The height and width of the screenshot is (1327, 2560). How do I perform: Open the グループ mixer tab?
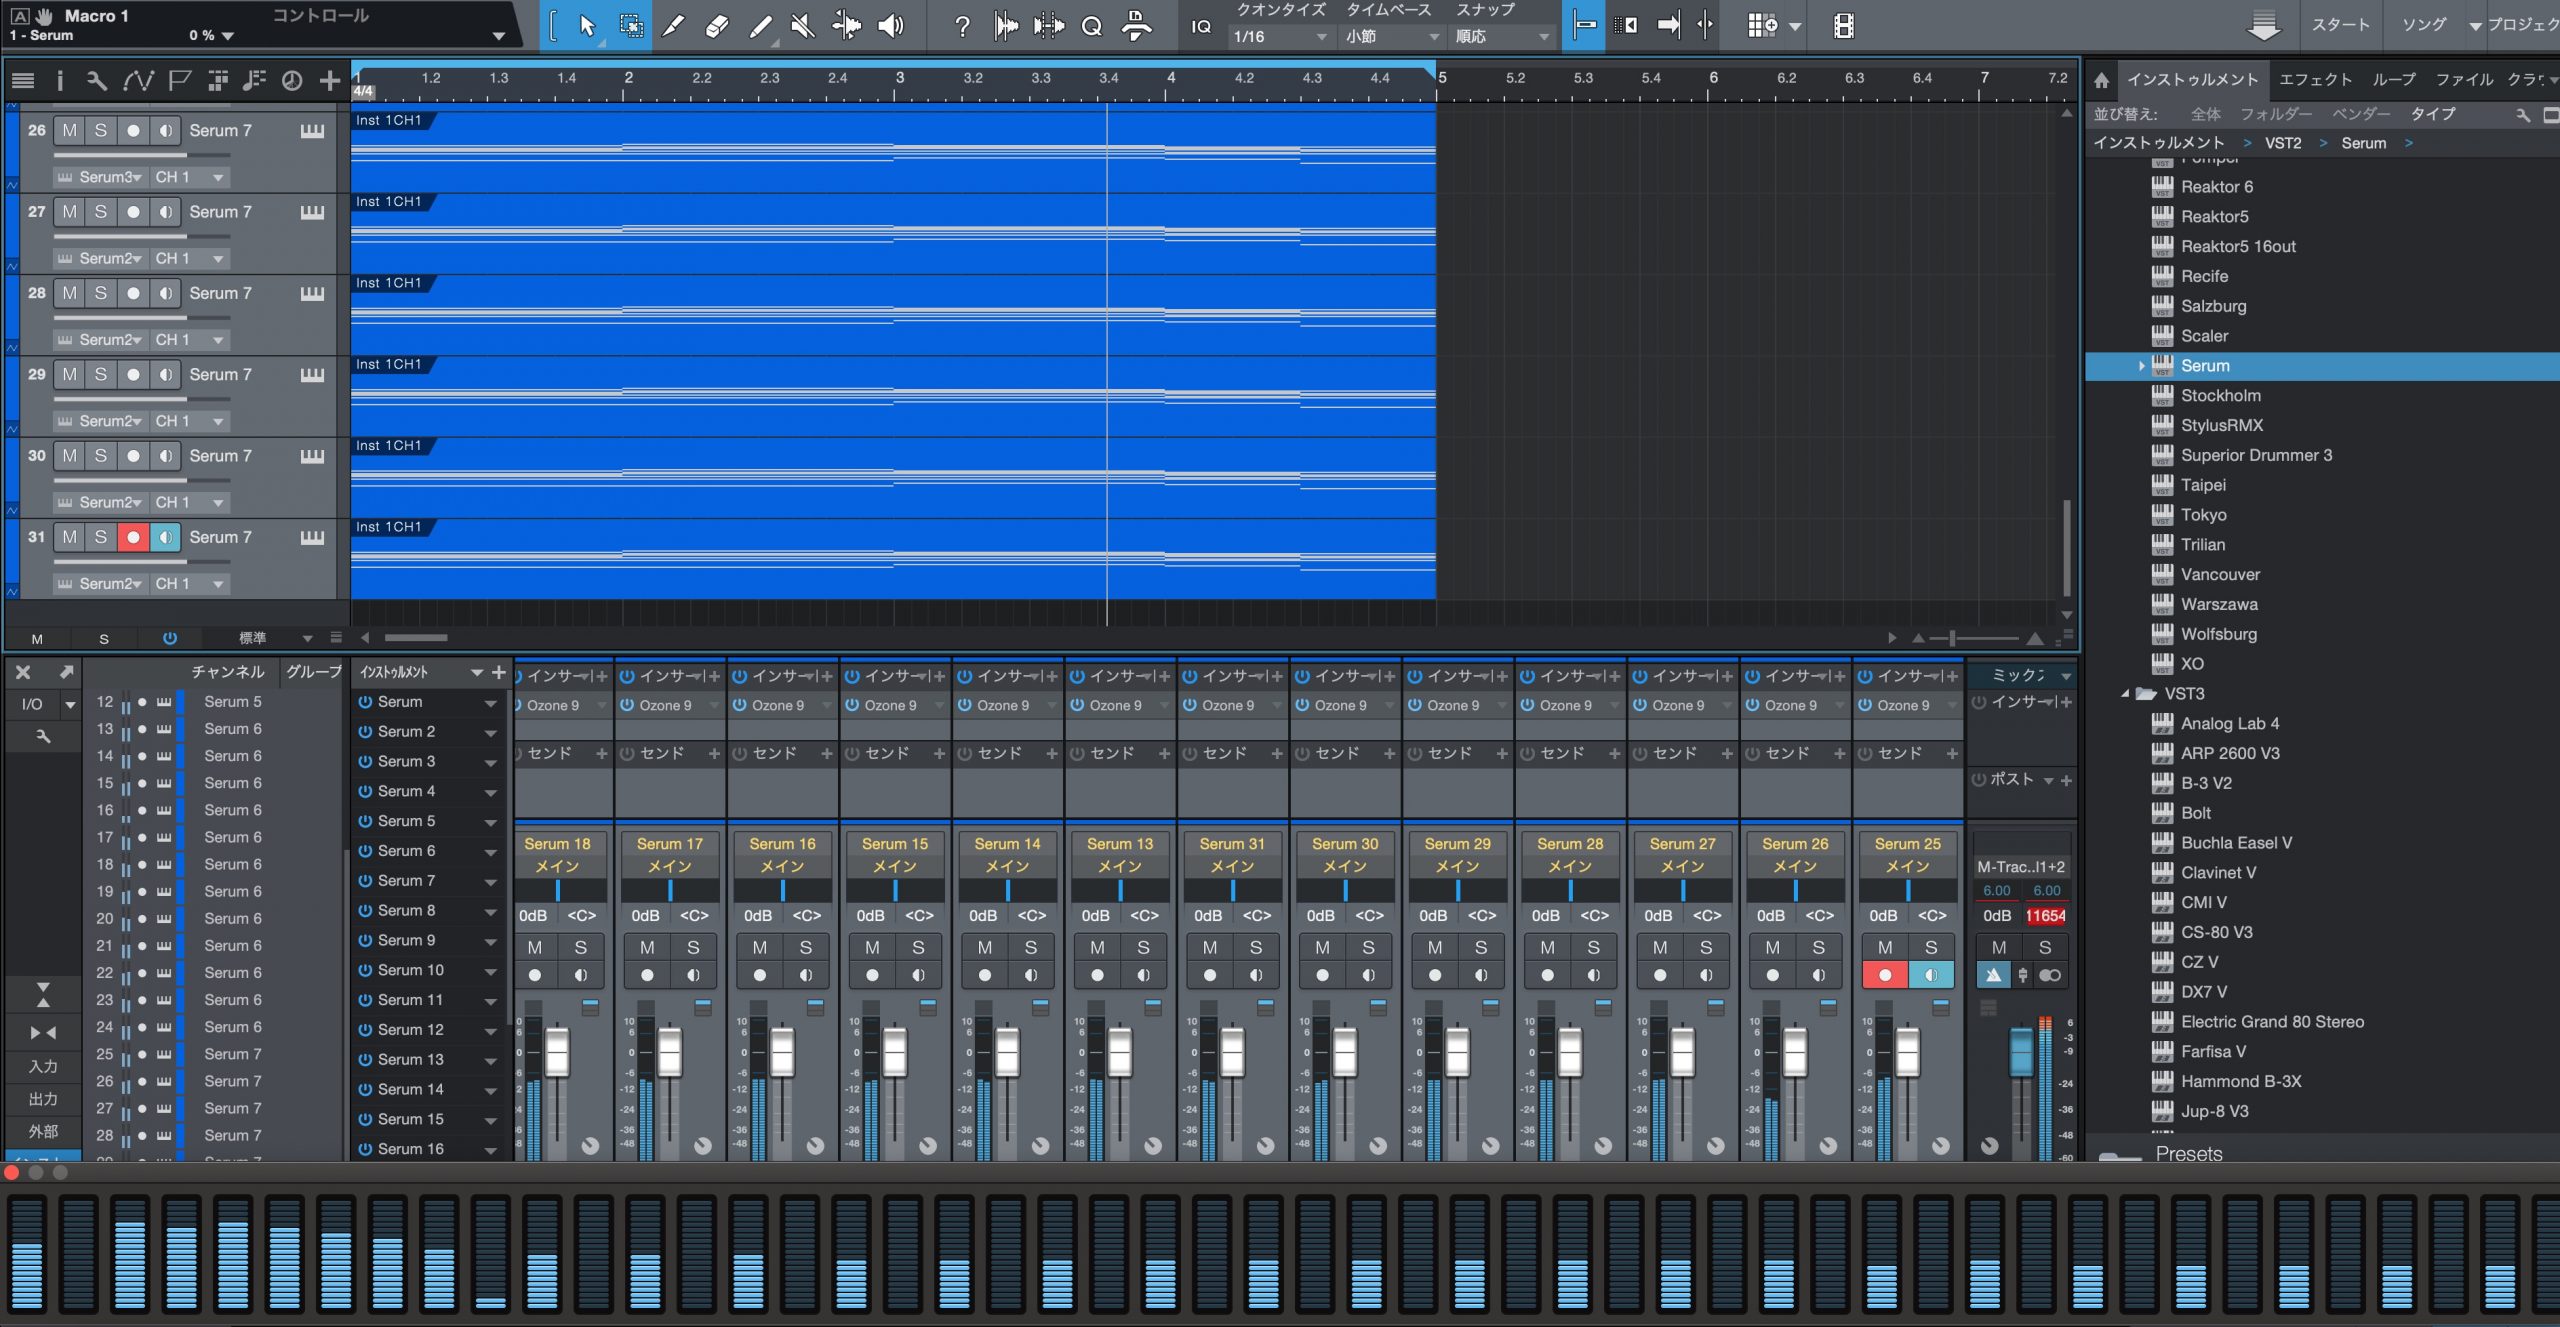click(x=314, y=672)
